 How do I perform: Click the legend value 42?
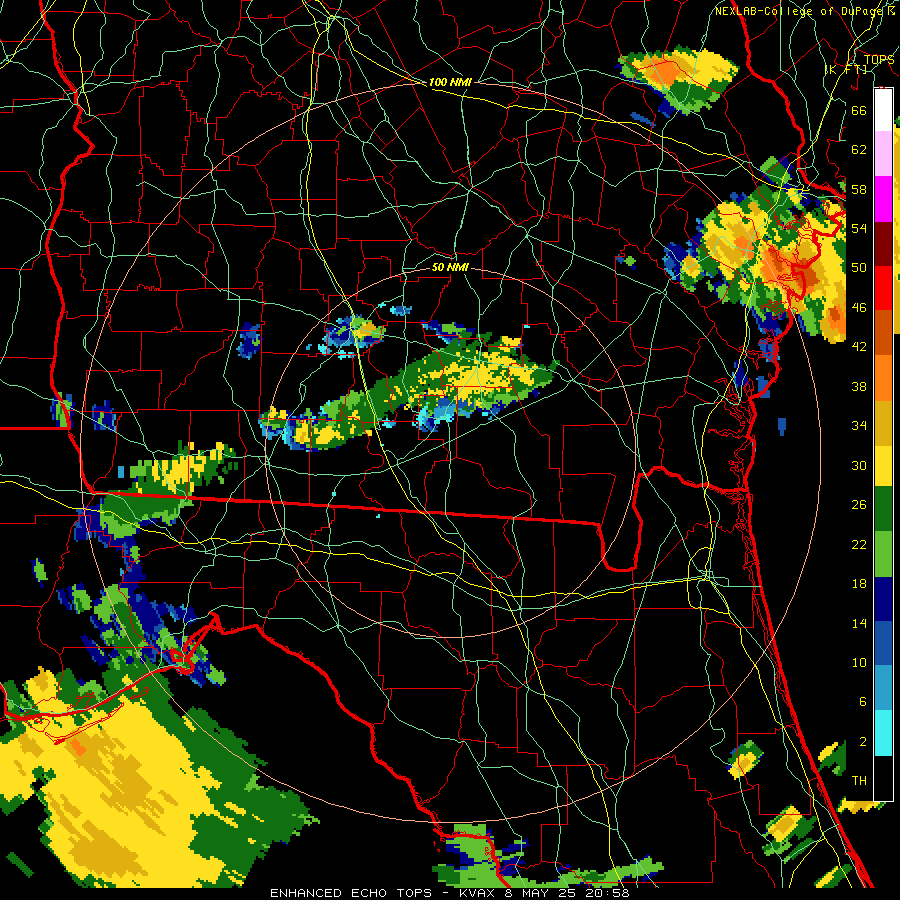(859, 347)
